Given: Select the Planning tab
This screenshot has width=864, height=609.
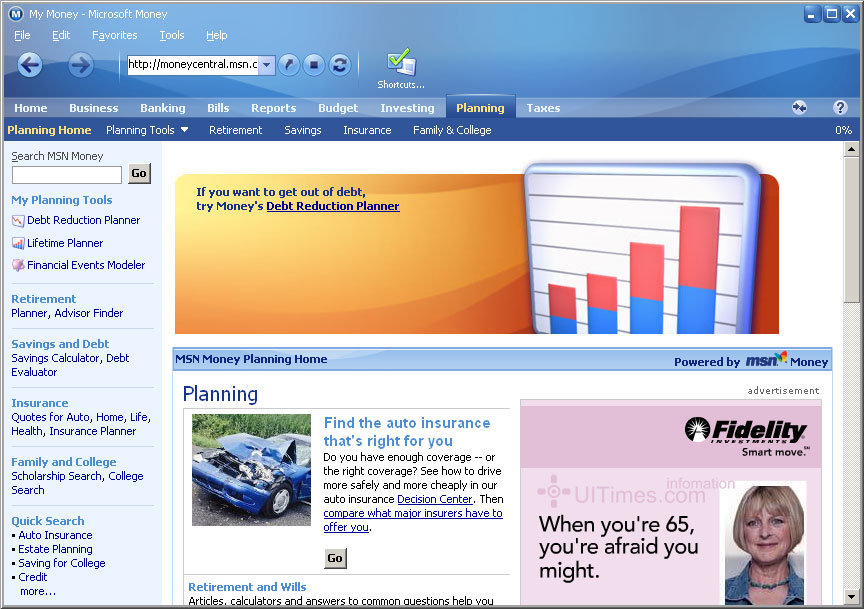Looking at the screenshot, I should click(480, 107).
